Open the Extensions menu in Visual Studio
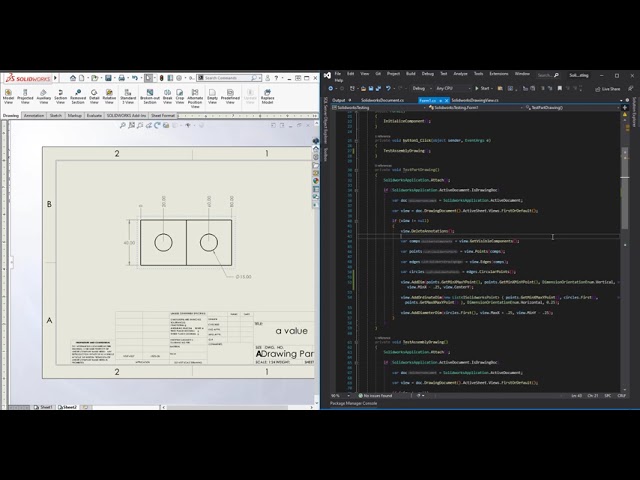This screenshot has width=640, height=480. 498,74
